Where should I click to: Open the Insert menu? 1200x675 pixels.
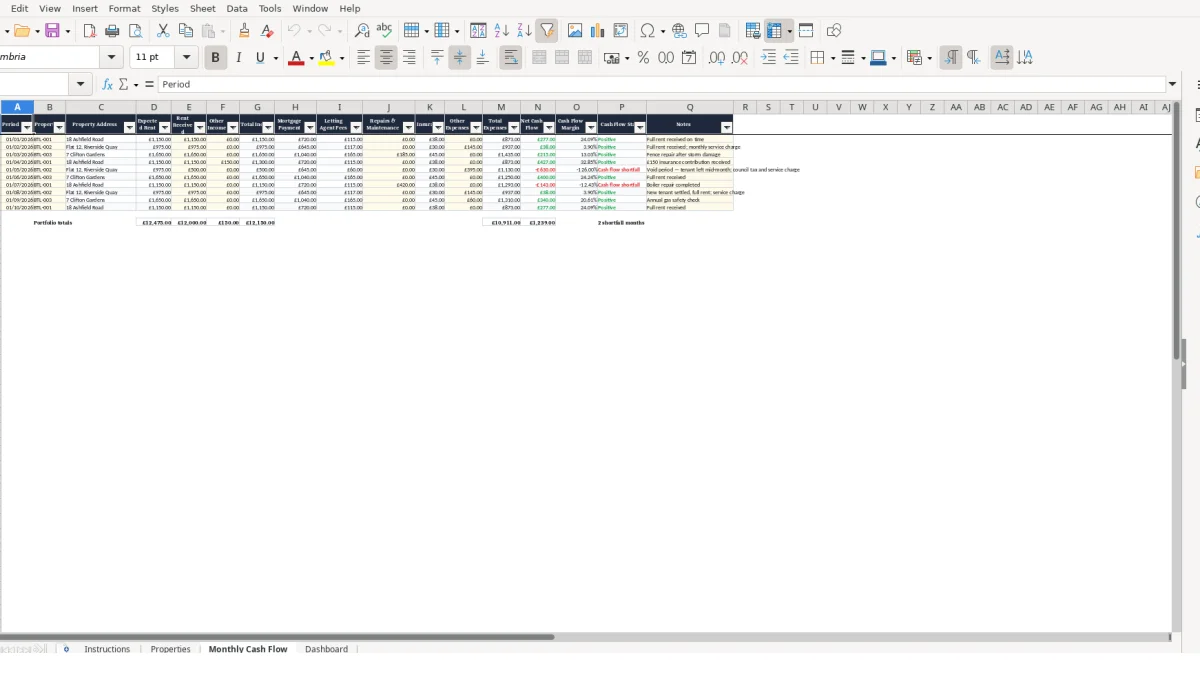click(85, 8)
